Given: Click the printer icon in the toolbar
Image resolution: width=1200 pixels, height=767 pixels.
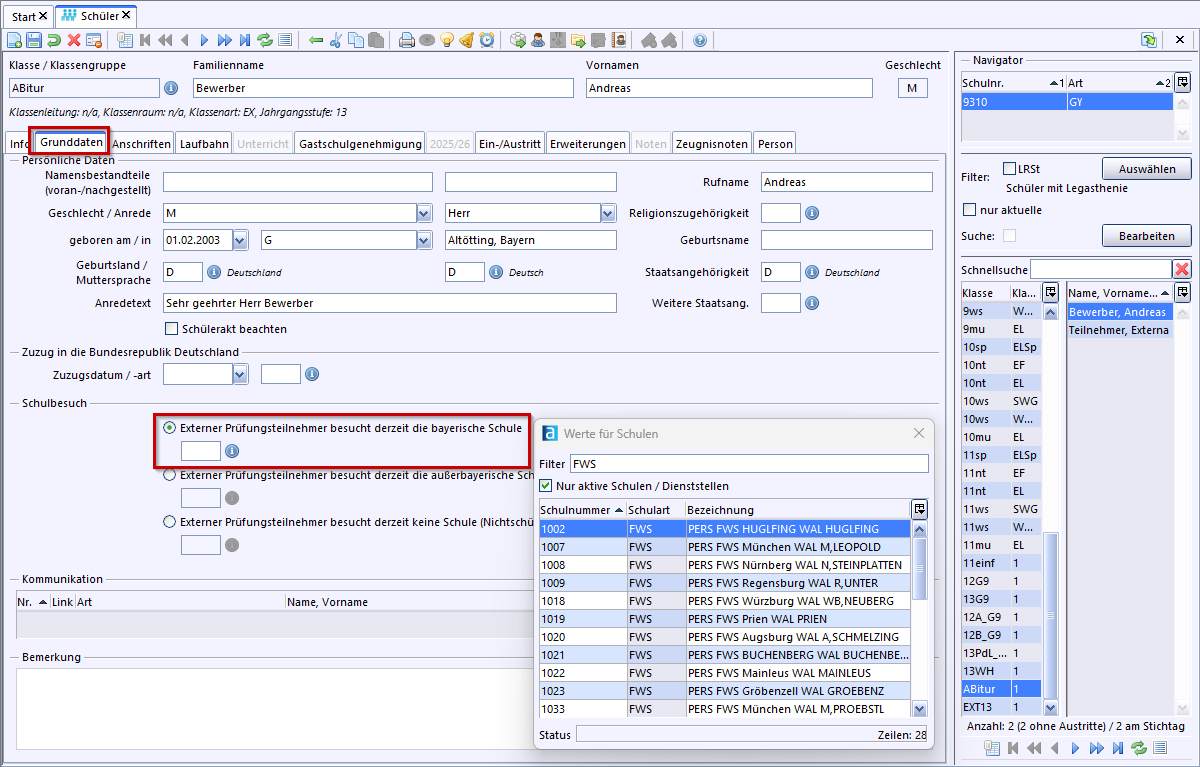Looking at the screenshot, I should (407, 40).
